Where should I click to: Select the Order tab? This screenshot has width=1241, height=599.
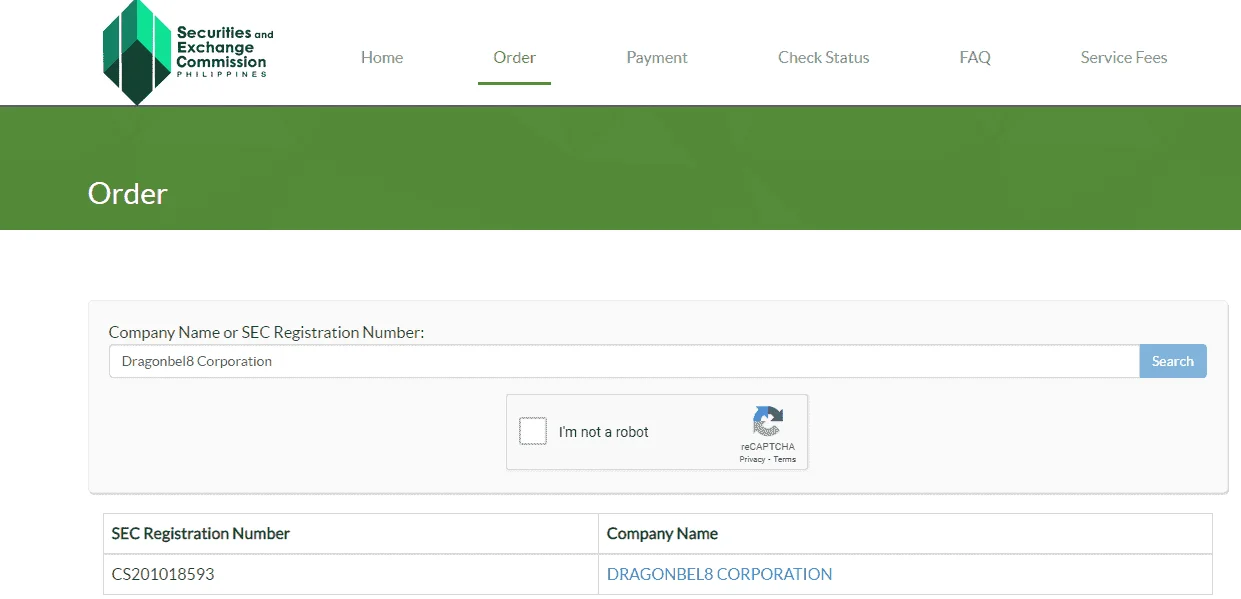(515, 58)
